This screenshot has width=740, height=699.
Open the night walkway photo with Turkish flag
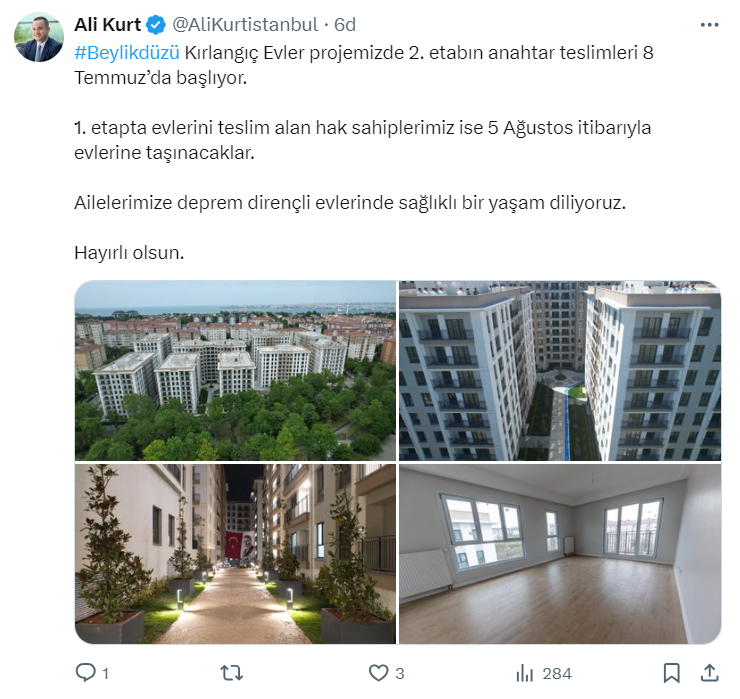(x=235, y=554)
